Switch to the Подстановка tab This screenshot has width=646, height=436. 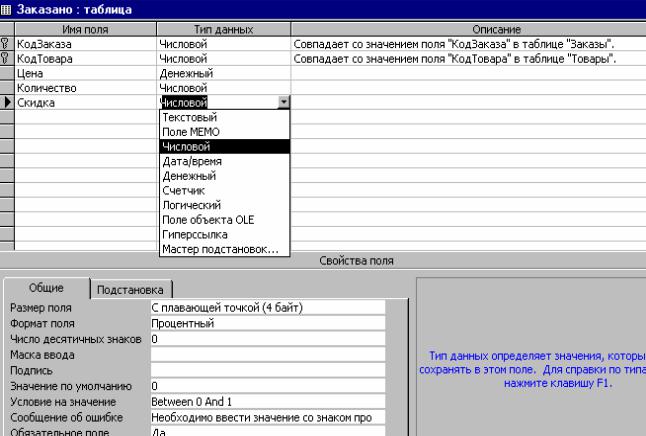[x=130, y=290]
